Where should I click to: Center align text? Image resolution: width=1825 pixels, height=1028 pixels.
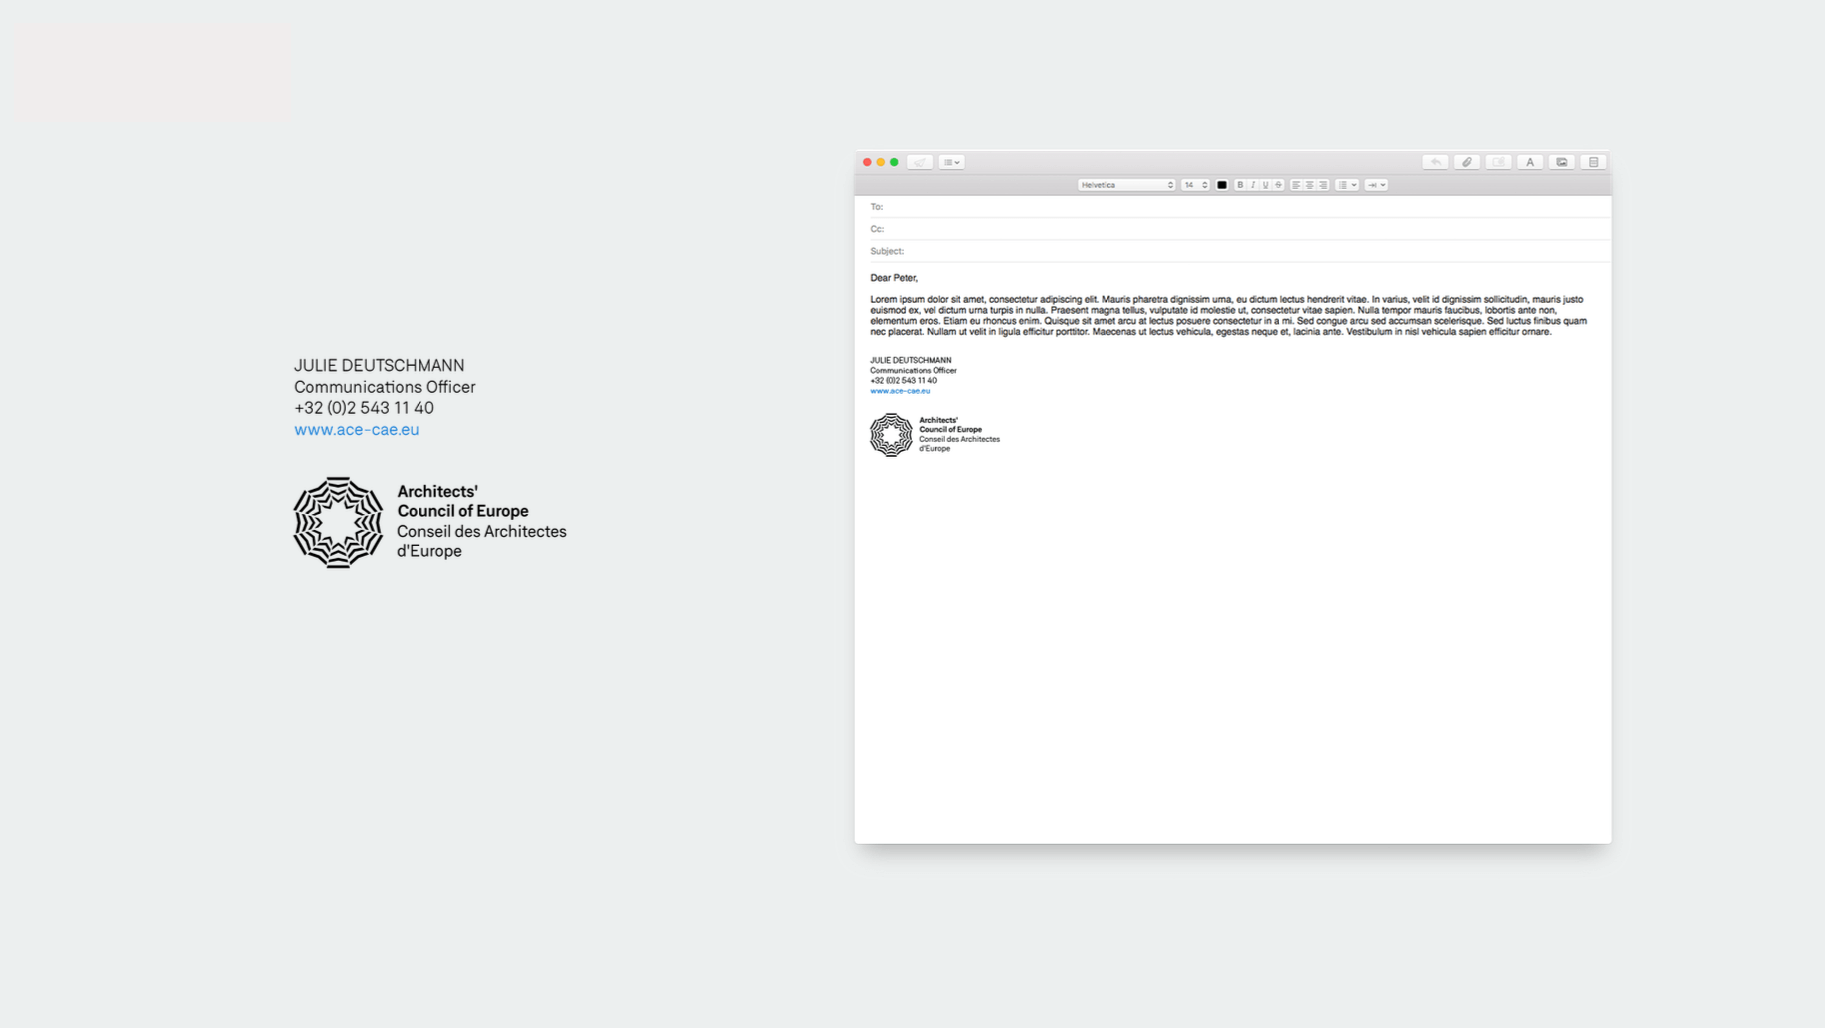coord(1309,185)
